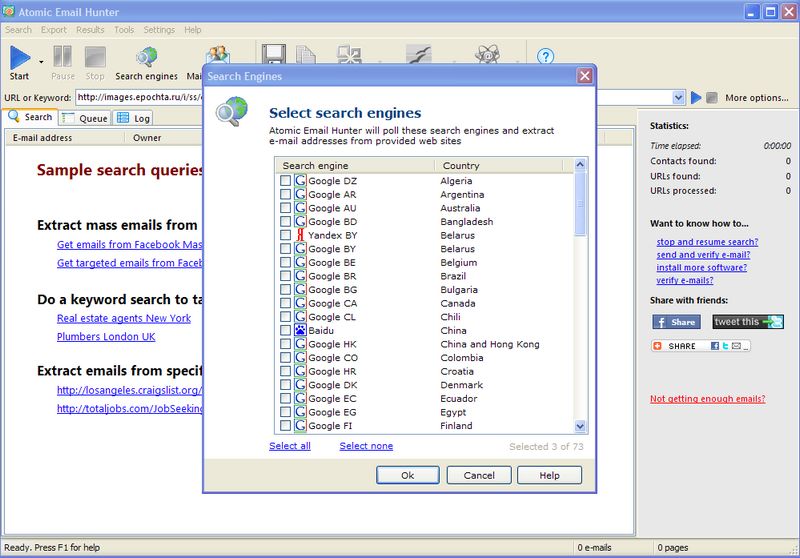Open Search engines toolbar icon

pyautogui.click(x=146, y=57)
